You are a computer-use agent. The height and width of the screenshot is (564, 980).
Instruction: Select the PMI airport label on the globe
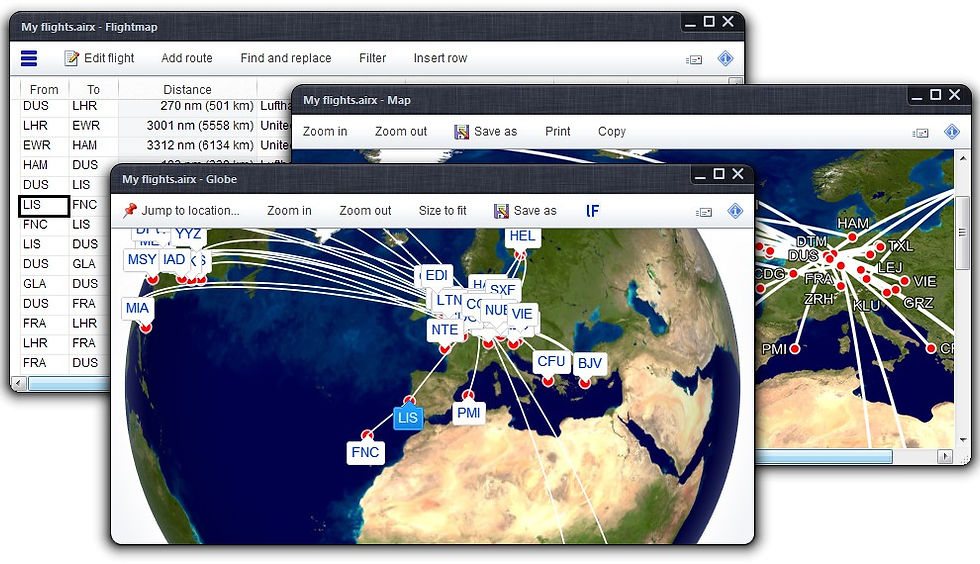pos(468,413)
